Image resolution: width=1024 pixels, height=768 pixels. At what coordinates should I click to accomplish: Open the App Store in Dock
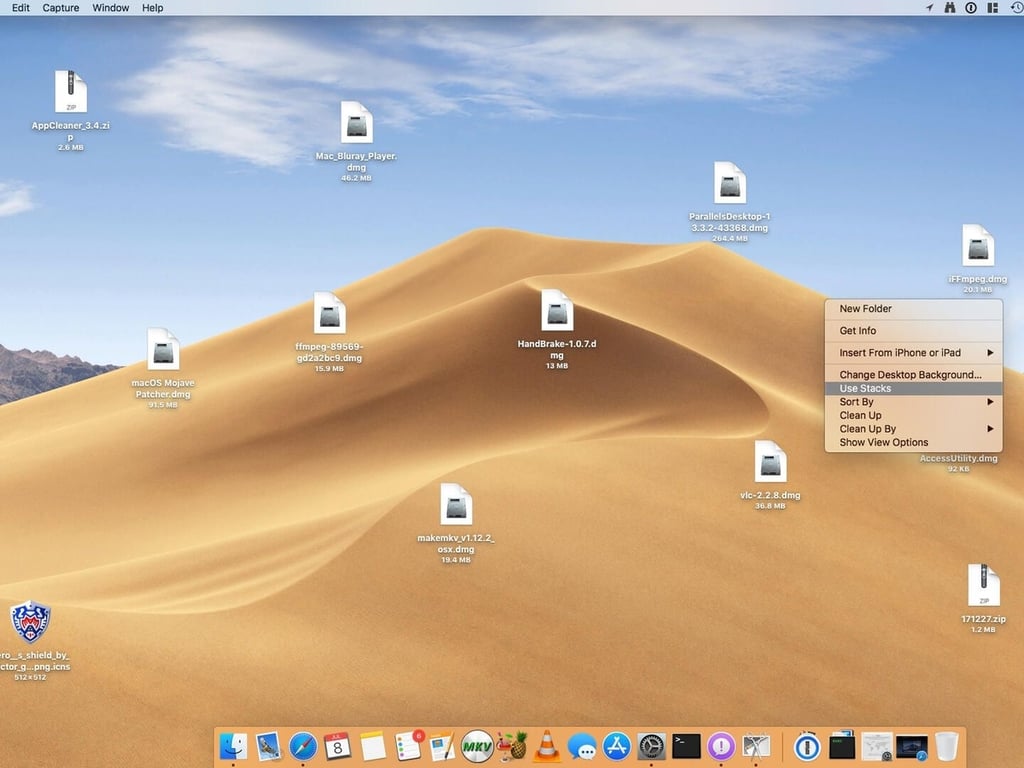[616, 746]
